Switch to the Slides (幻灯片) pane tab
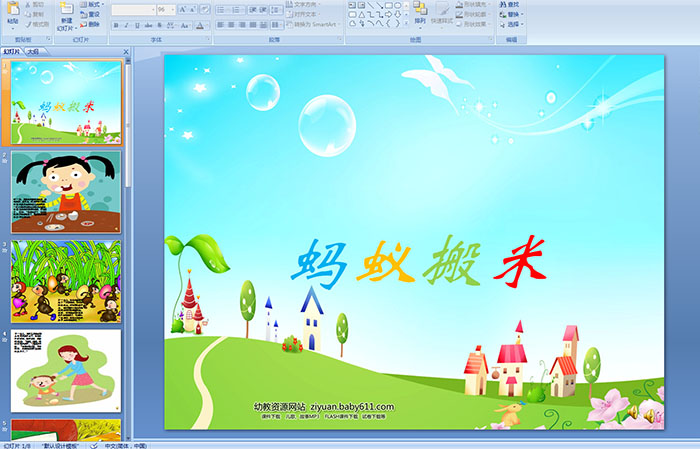Viewport: 700px width, 449px height. (x=12, y=50)
